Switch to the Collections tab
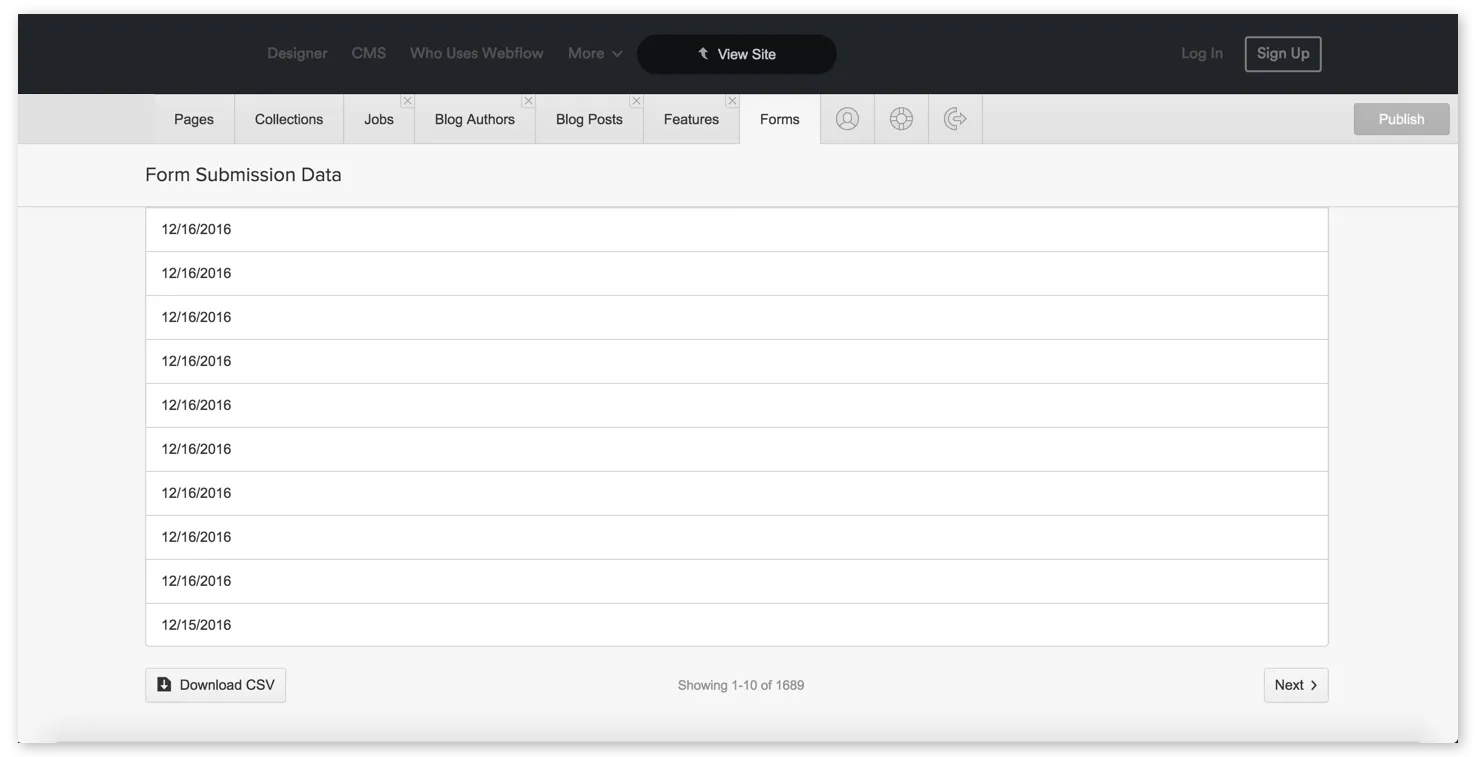The width and height of the screenshot is (1475, 757). pos(288,119)
